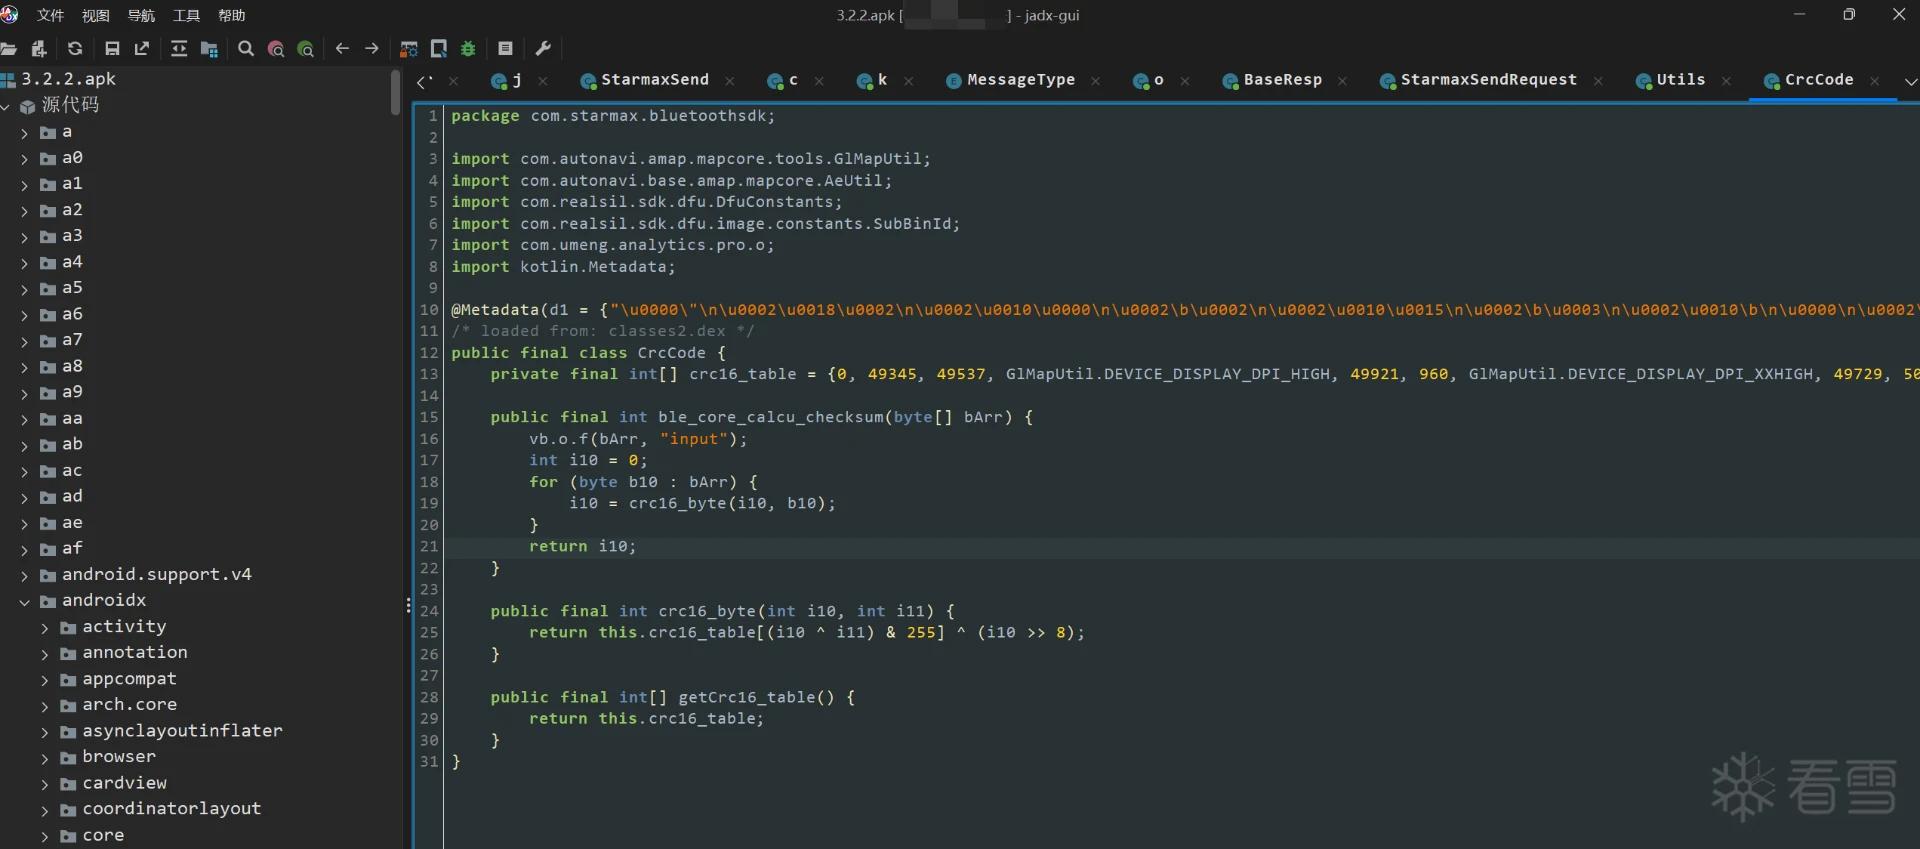Toggle the deobfuscation toolbar icon
Screen dimensions: 1920x849
click(x=409, y=49)
